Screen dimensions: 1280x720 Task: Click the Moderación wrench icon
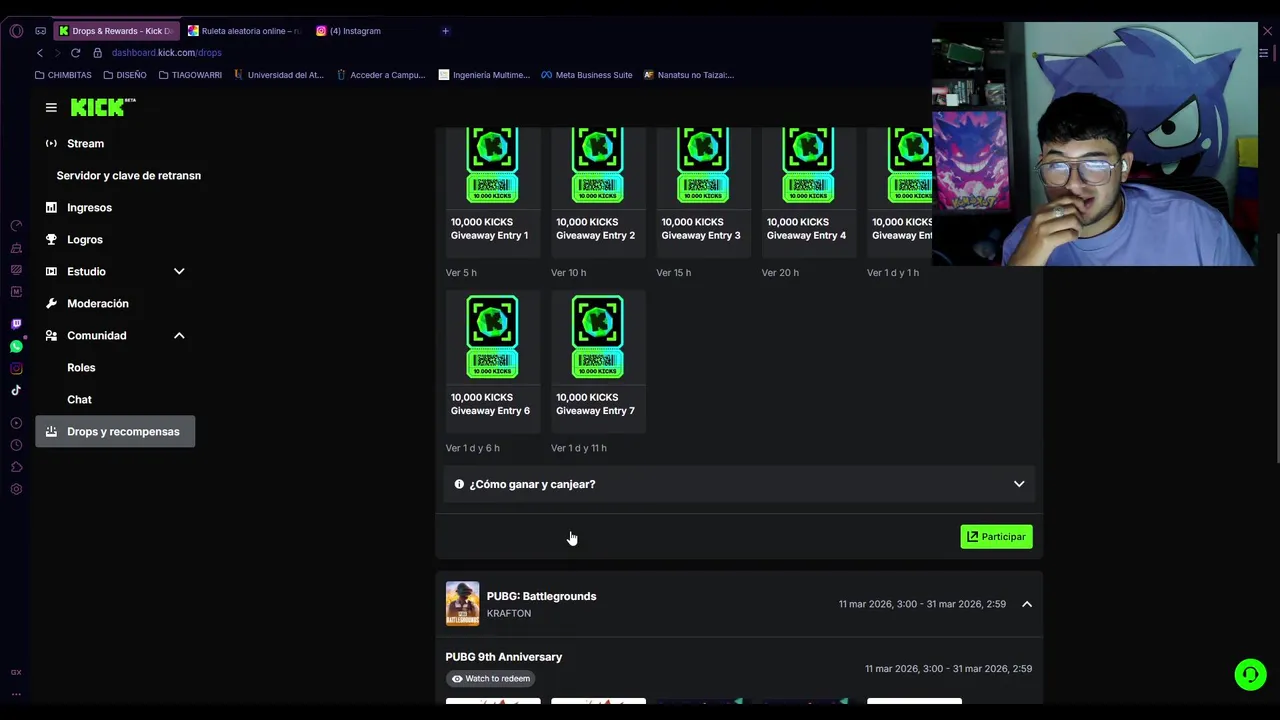[x=51, y=303]
